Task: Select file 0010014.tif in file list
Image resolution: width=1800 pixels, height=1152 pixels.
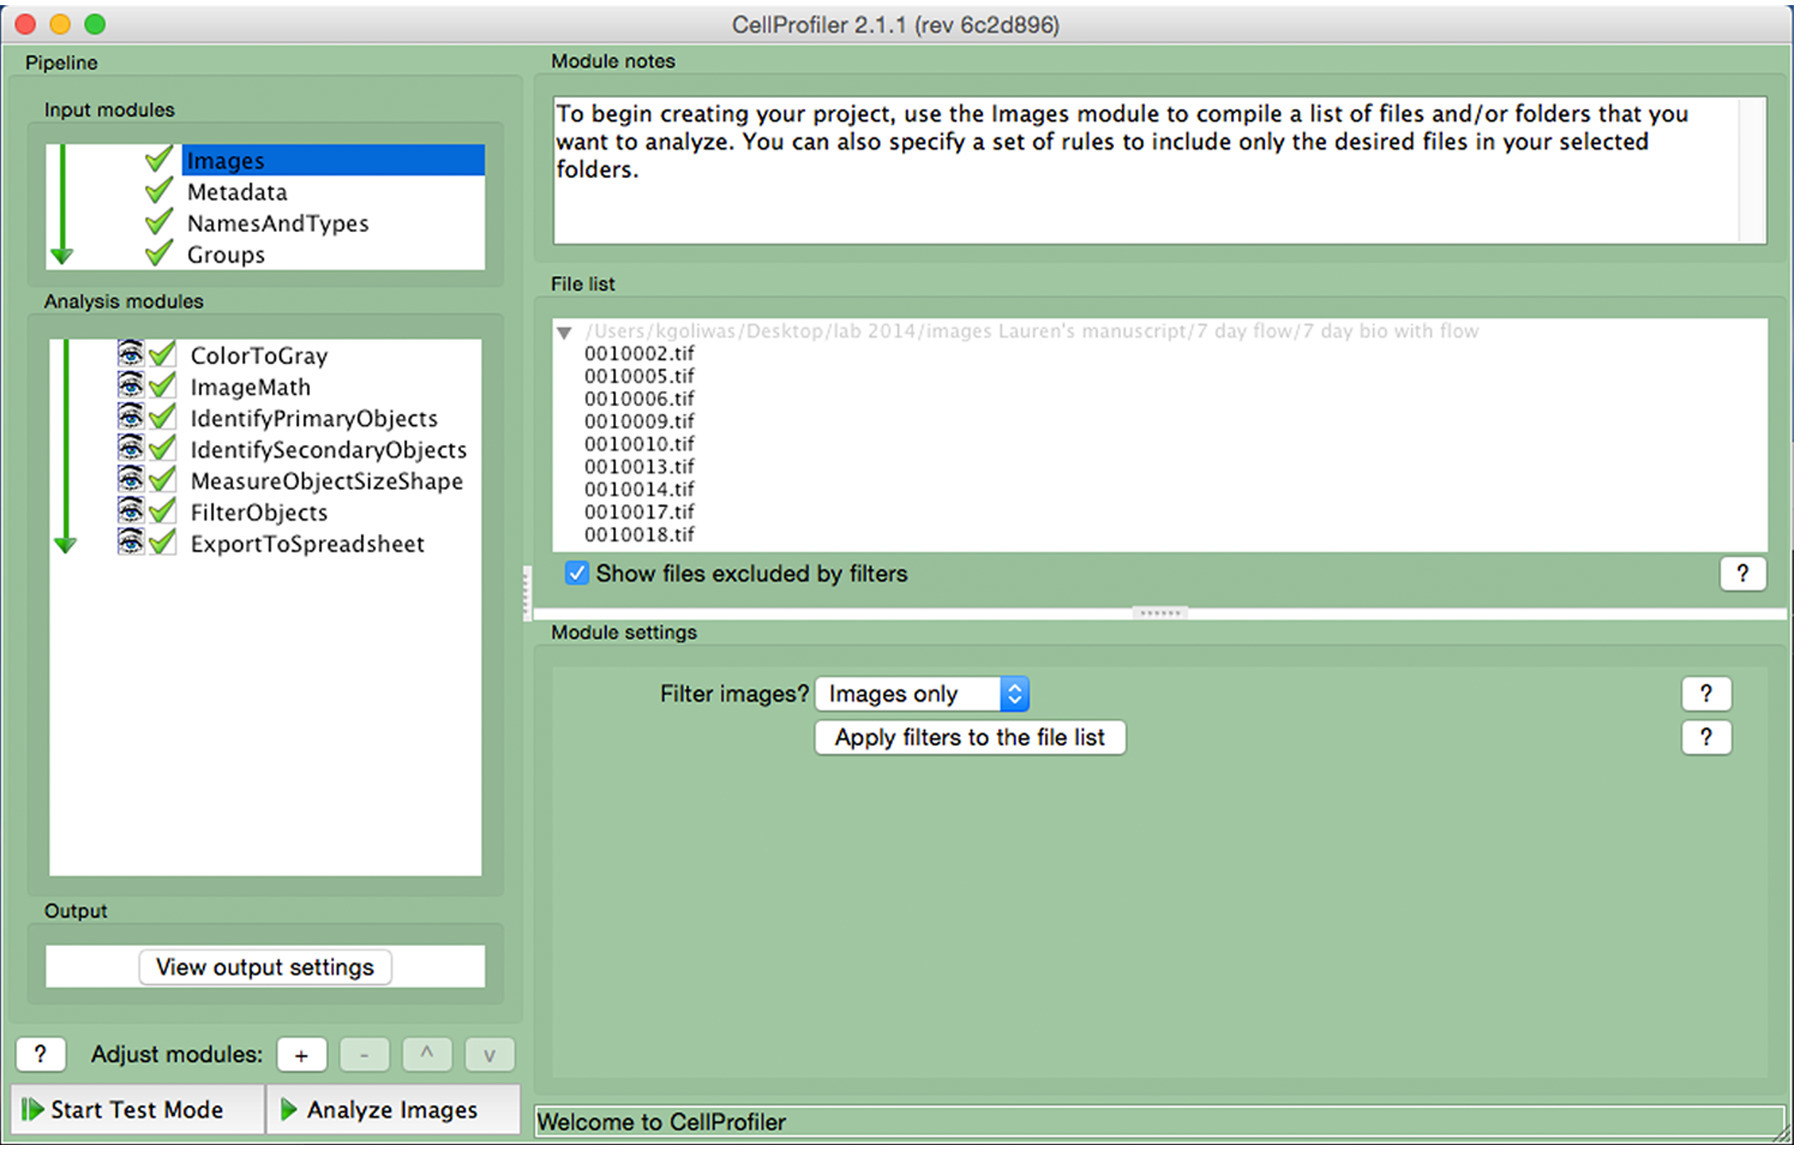Action: pyautogui.click(x=639, y=490)
